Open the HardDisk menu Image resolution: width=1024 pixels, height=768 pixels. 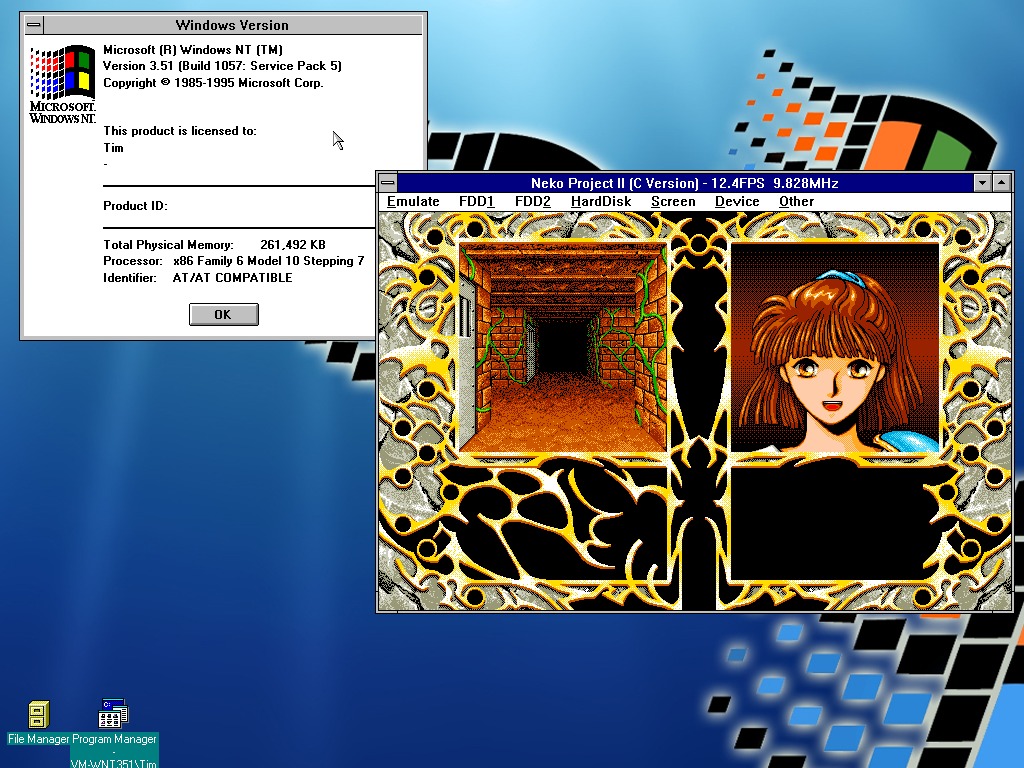pos(600,201)
